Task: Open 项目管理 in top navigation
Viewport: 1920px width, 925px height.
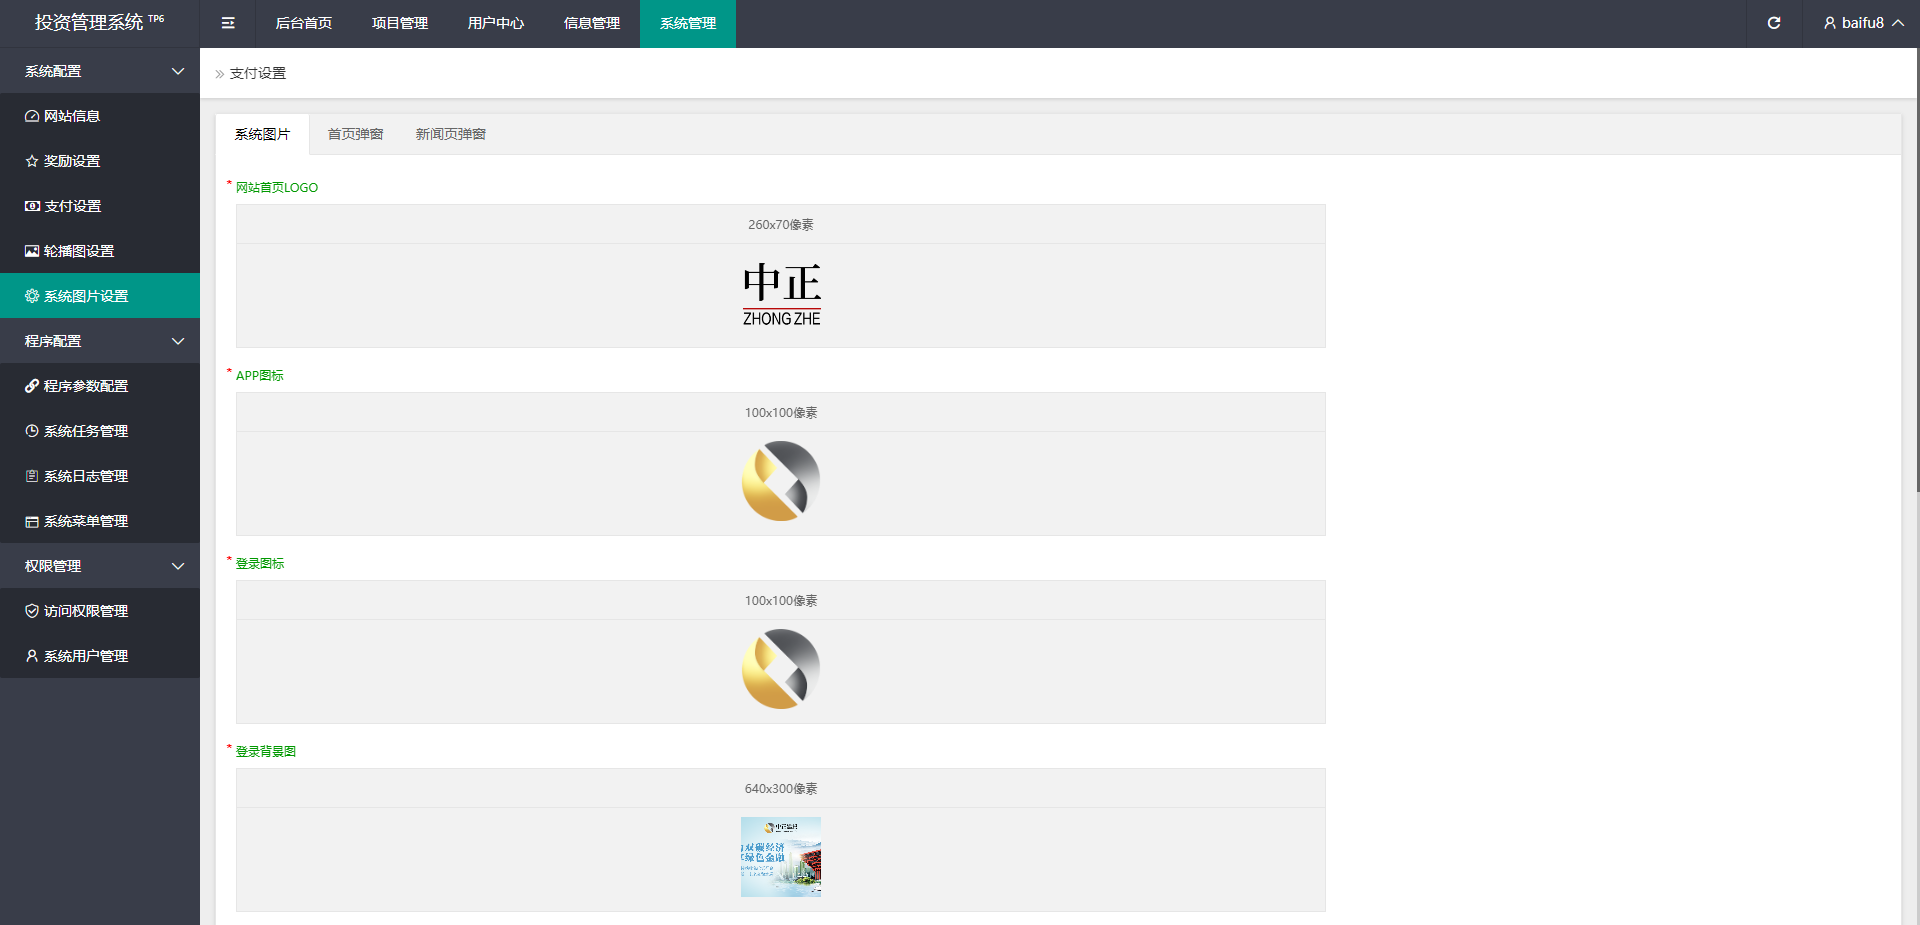Action: (x=400, y=23)
